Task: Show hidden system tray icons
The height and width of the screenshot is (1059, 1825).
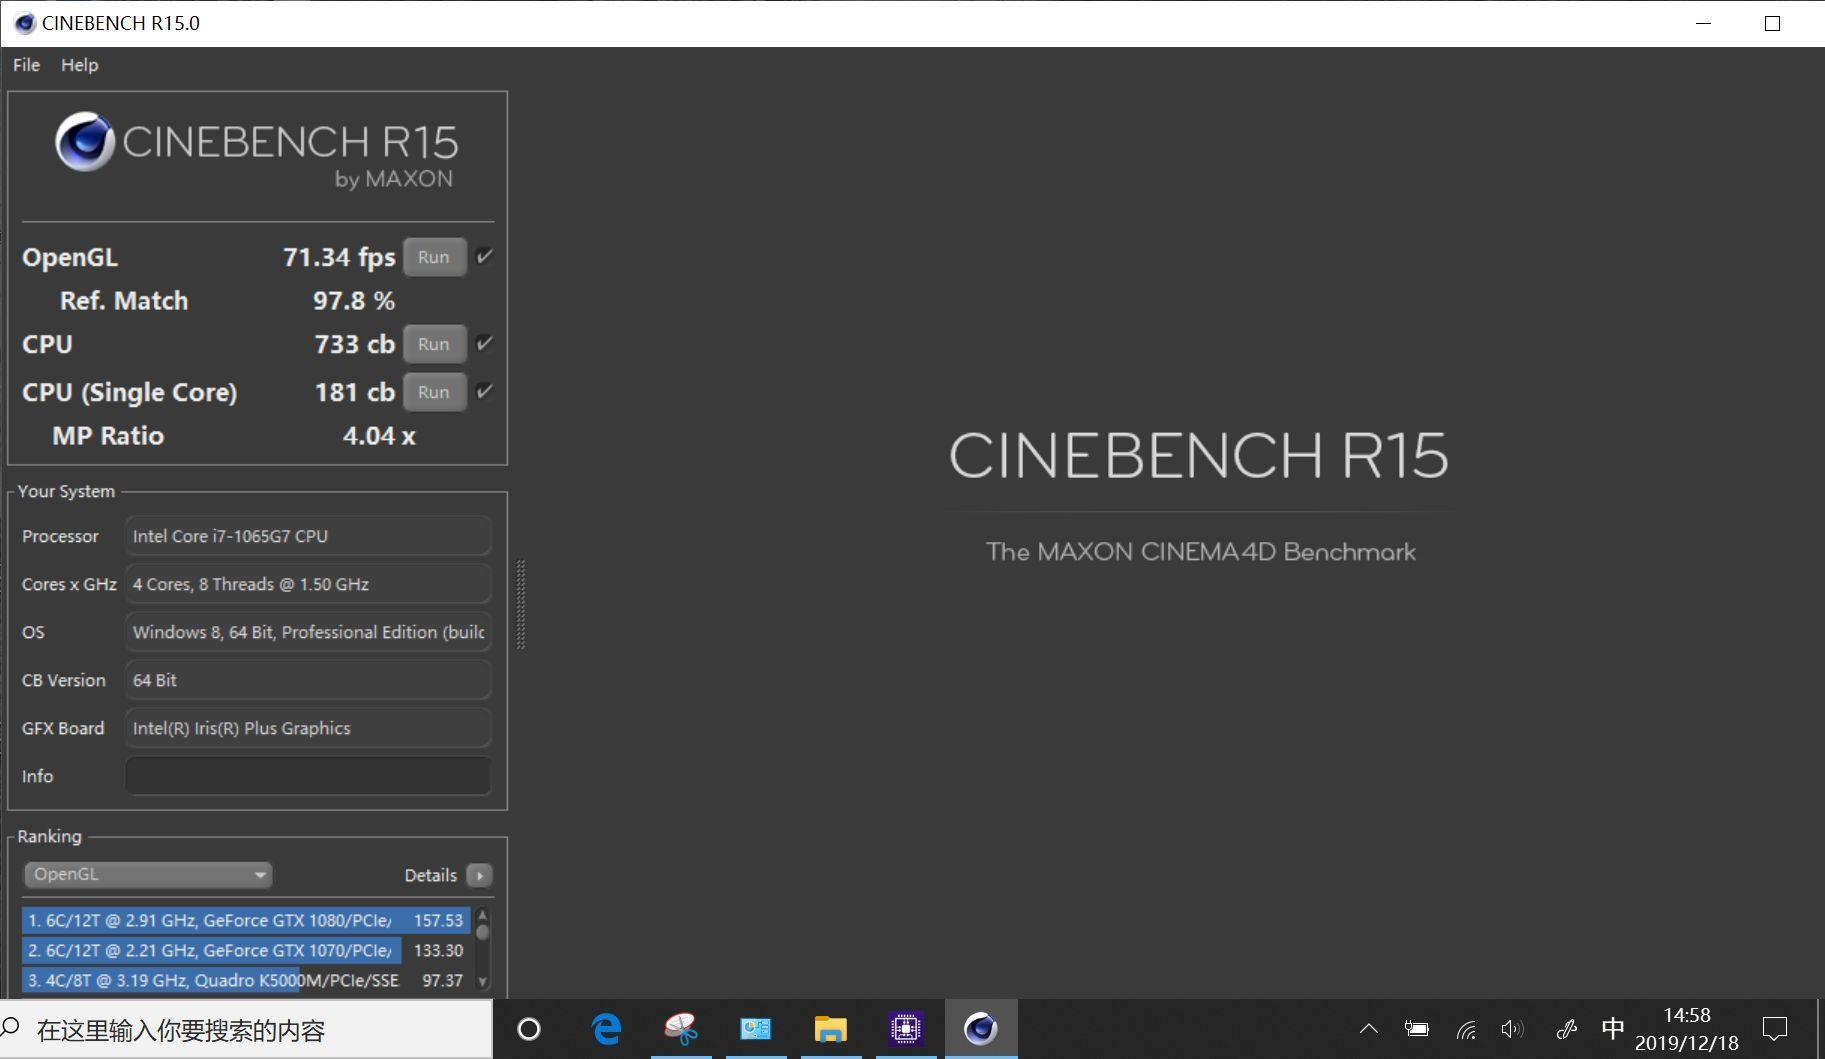Action: [x=1369, y=1029]
